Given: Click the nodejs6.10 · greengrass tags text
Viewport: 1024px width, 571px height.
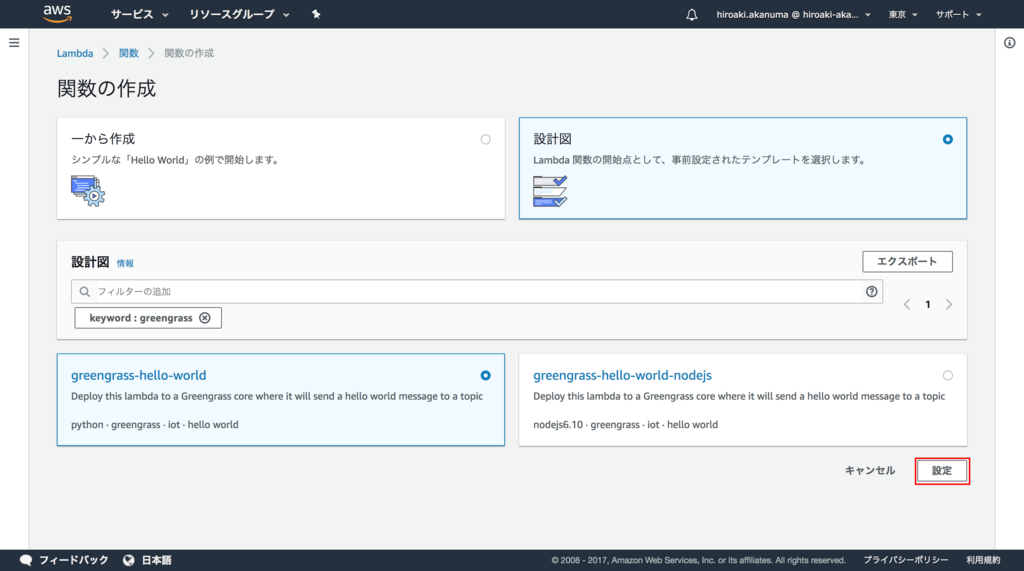Looking at the screenshot, I should 625,425.
